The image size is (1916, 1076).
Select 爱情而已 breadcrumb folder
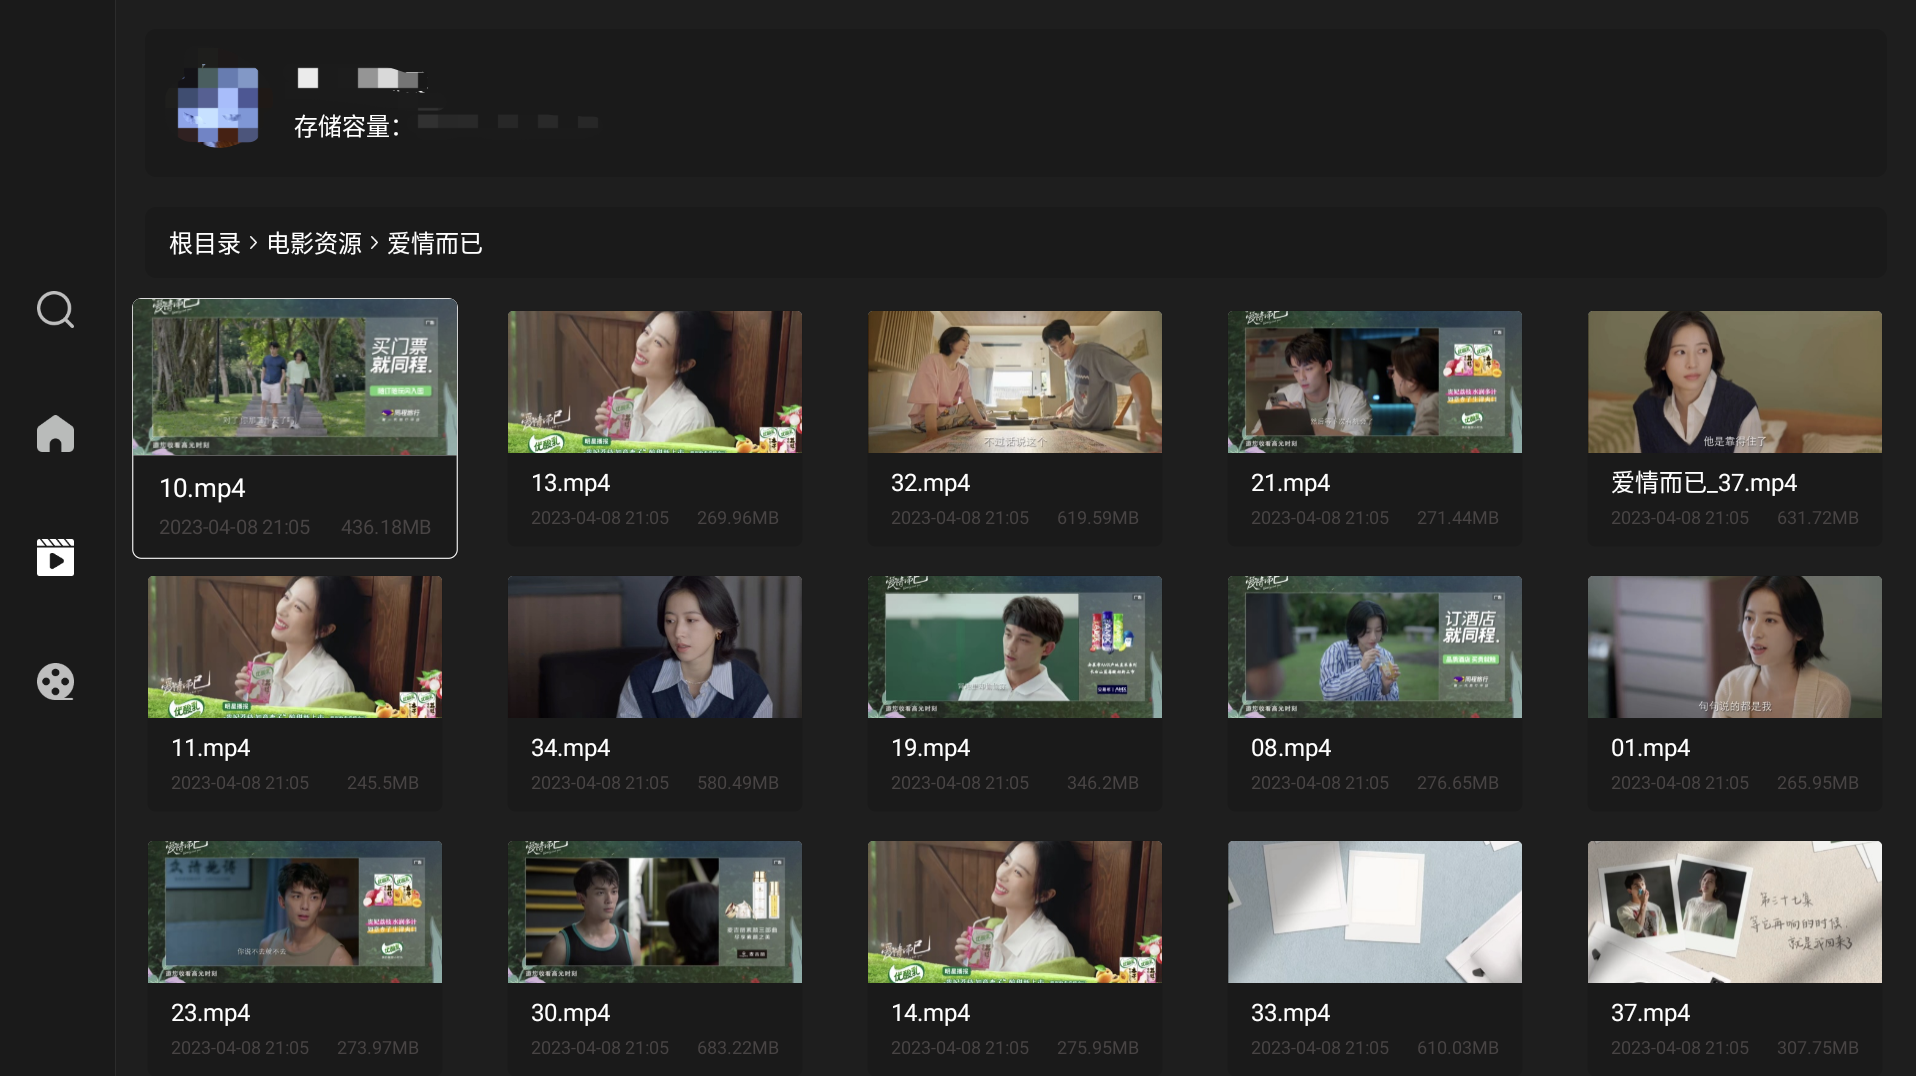(x=435, y=244)
